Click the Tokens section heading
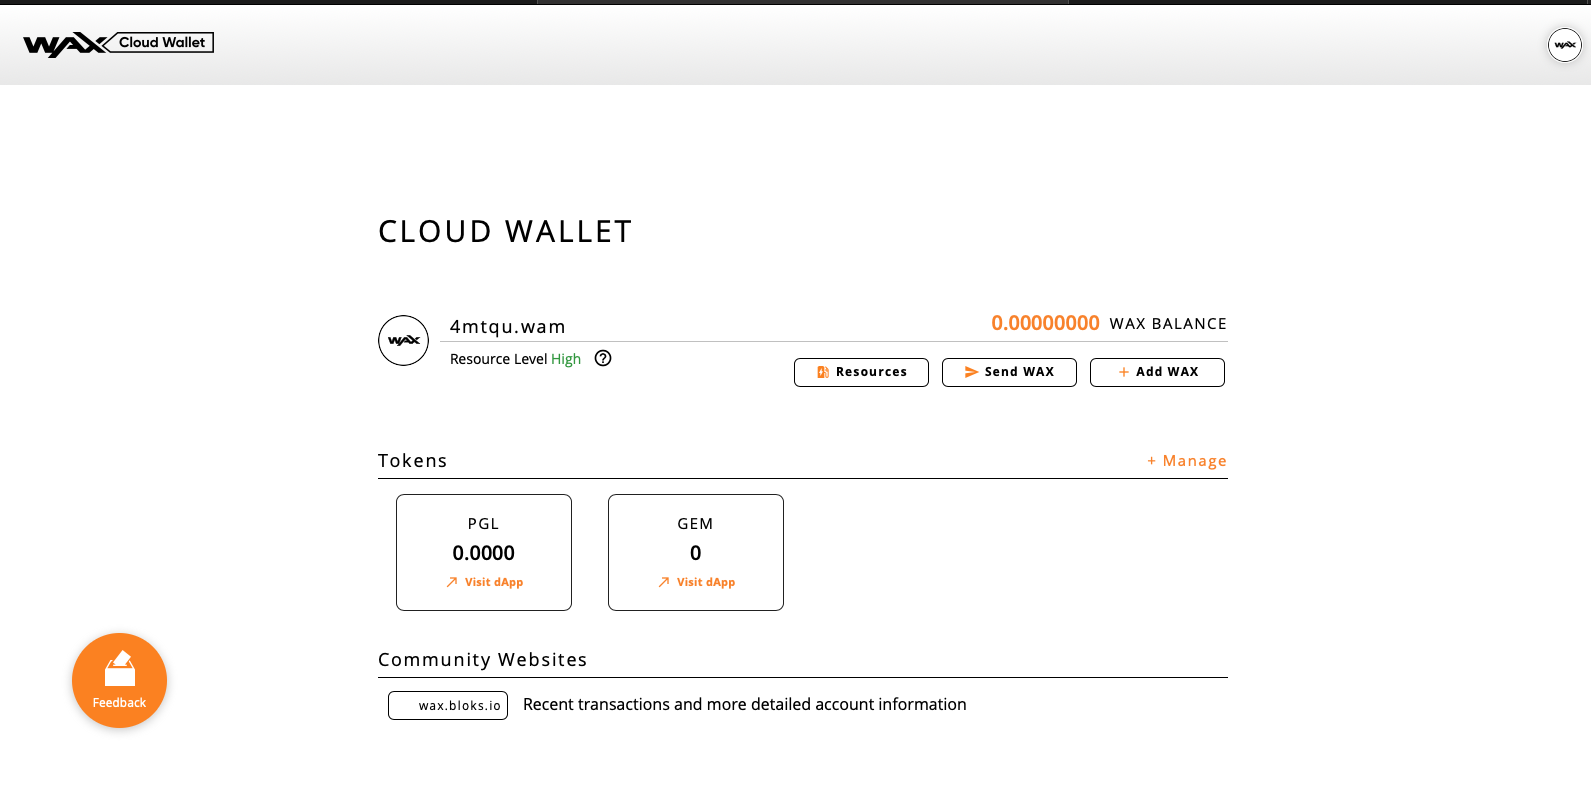This screenshot has width=1591, height=786. pos(412,461)
